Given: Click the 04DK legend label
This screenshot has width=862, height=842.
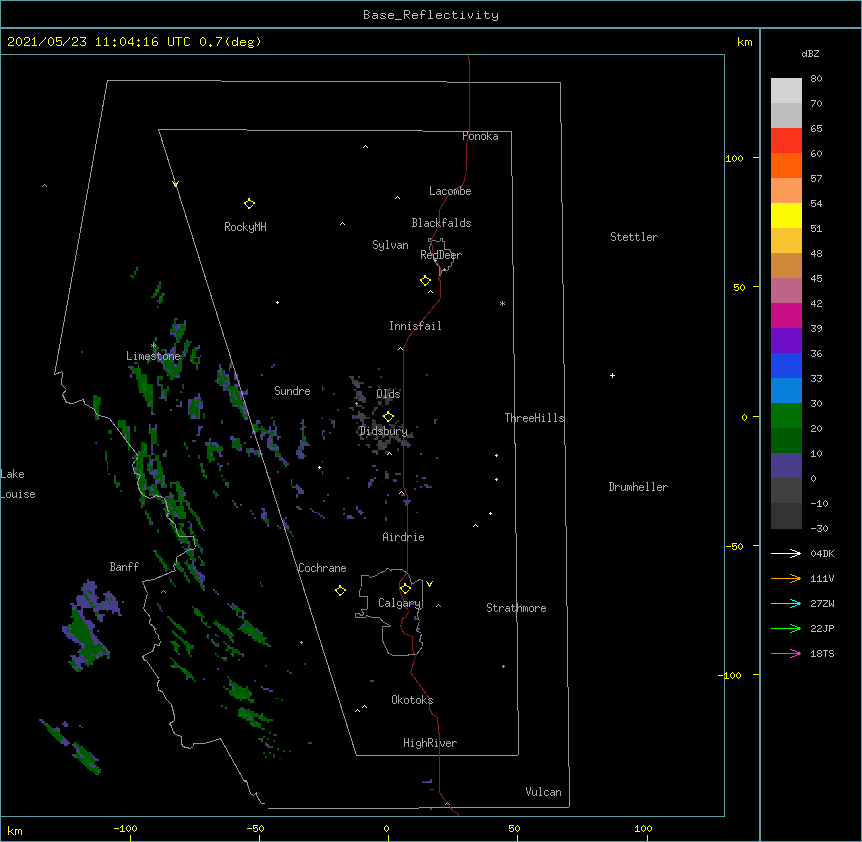Looking at the screenshot, I should click(822, 553).
